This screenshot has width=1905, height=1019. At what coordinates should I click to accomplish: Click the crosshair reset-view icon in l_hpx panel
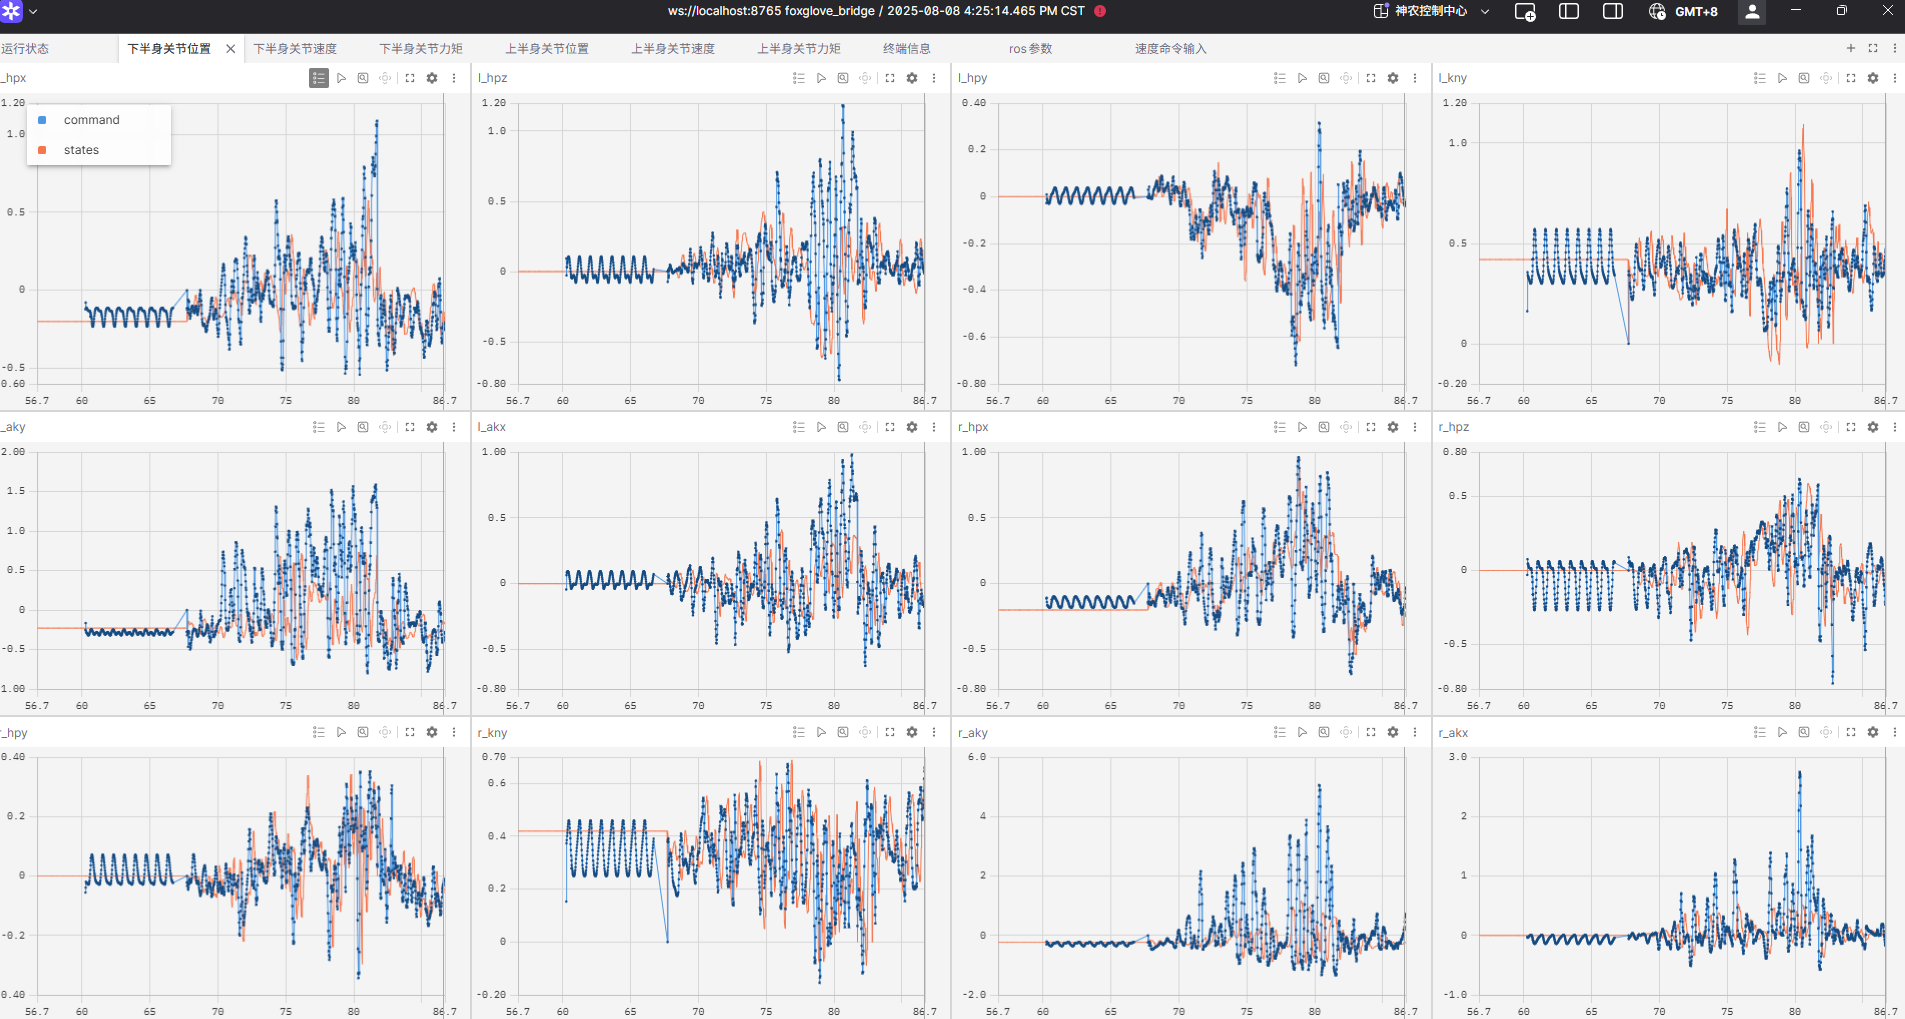pos(385,78)
